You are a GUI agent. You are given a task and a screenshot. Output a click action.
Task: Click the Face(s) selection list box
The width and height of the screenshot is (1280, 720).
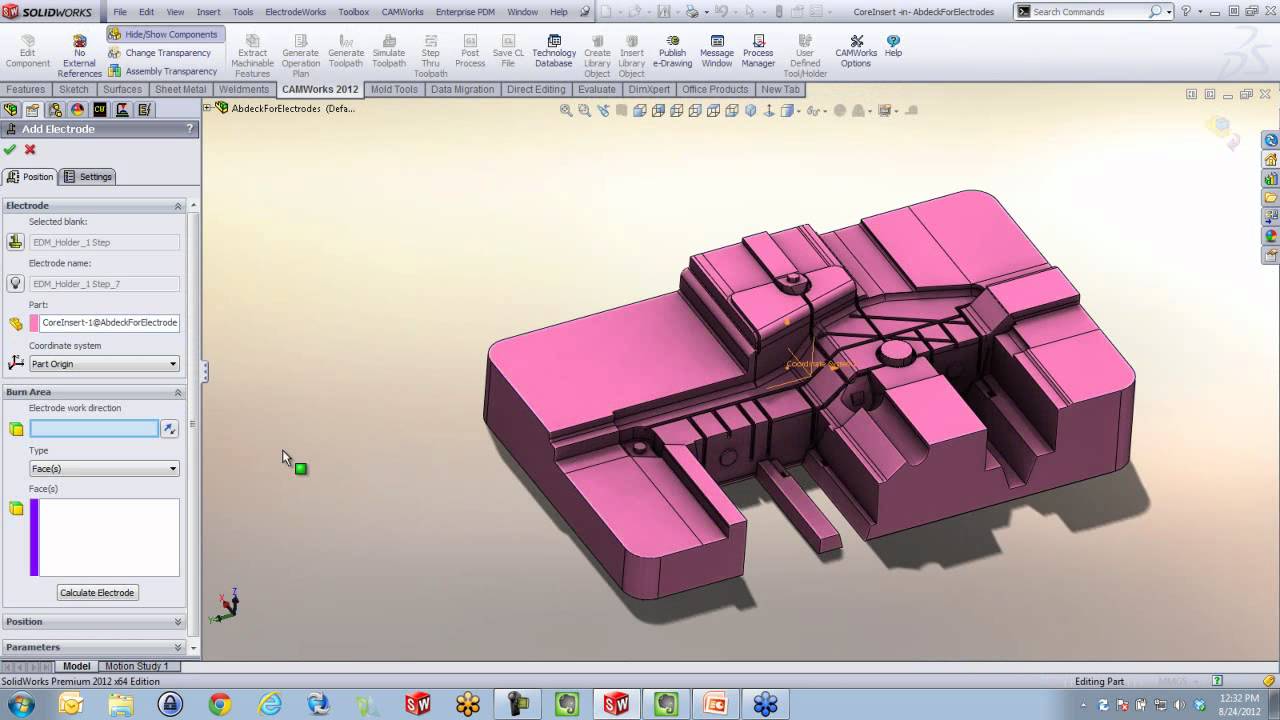pyautogui.click(x=105, y=538)
